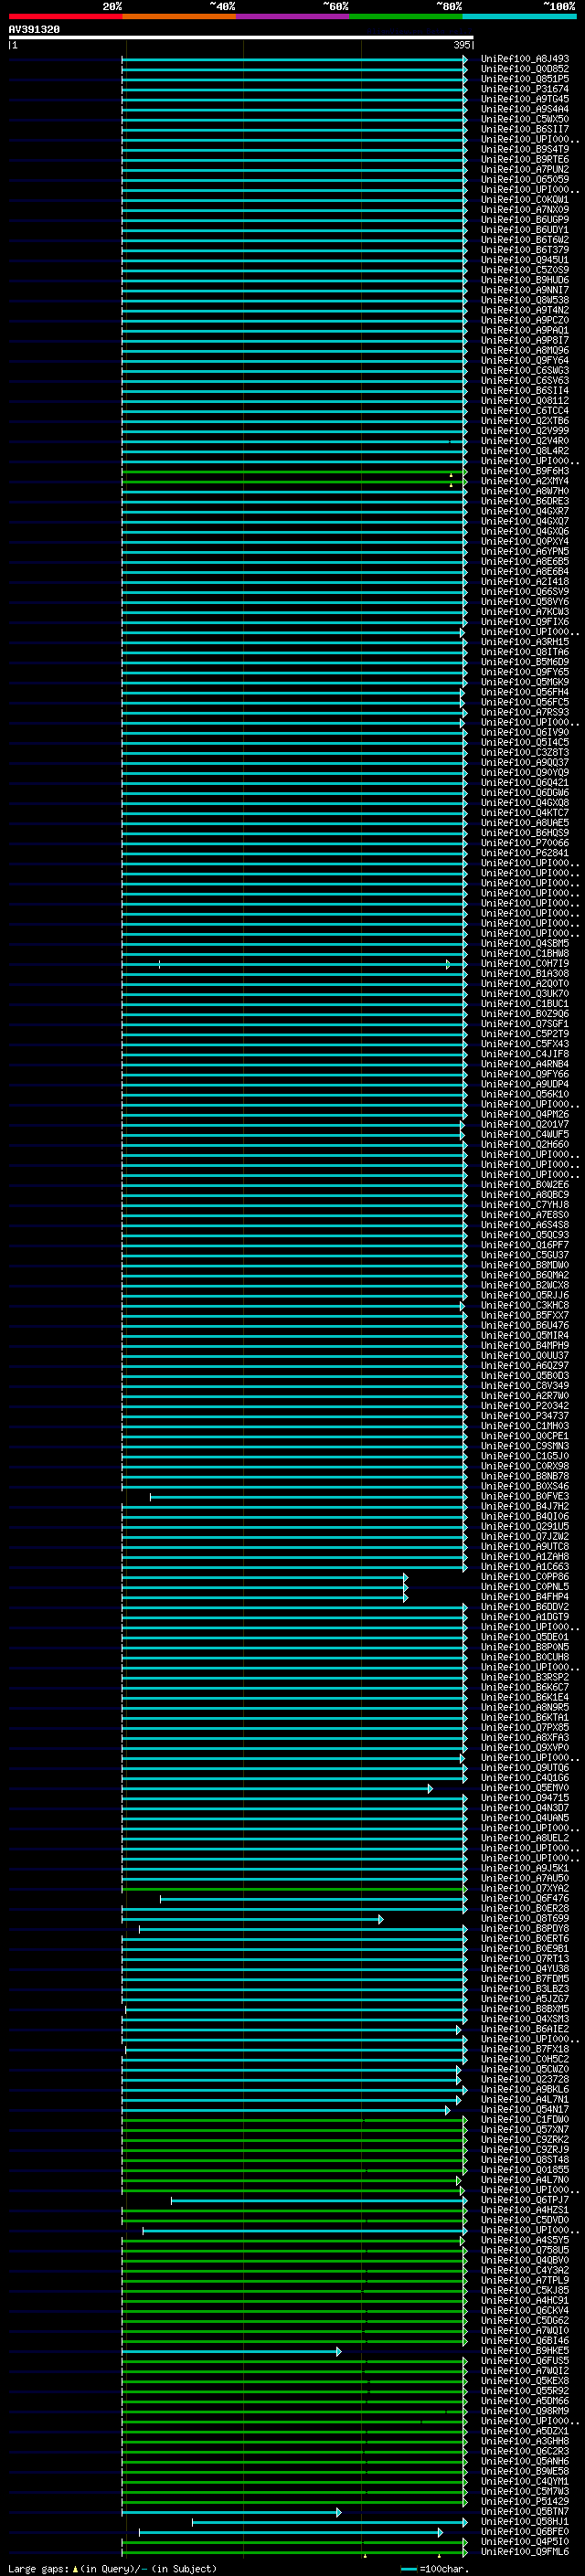Select hit label UniRef100_Q7RT13
Screen dimensions: 585x2576
(x=525, y=1959)
